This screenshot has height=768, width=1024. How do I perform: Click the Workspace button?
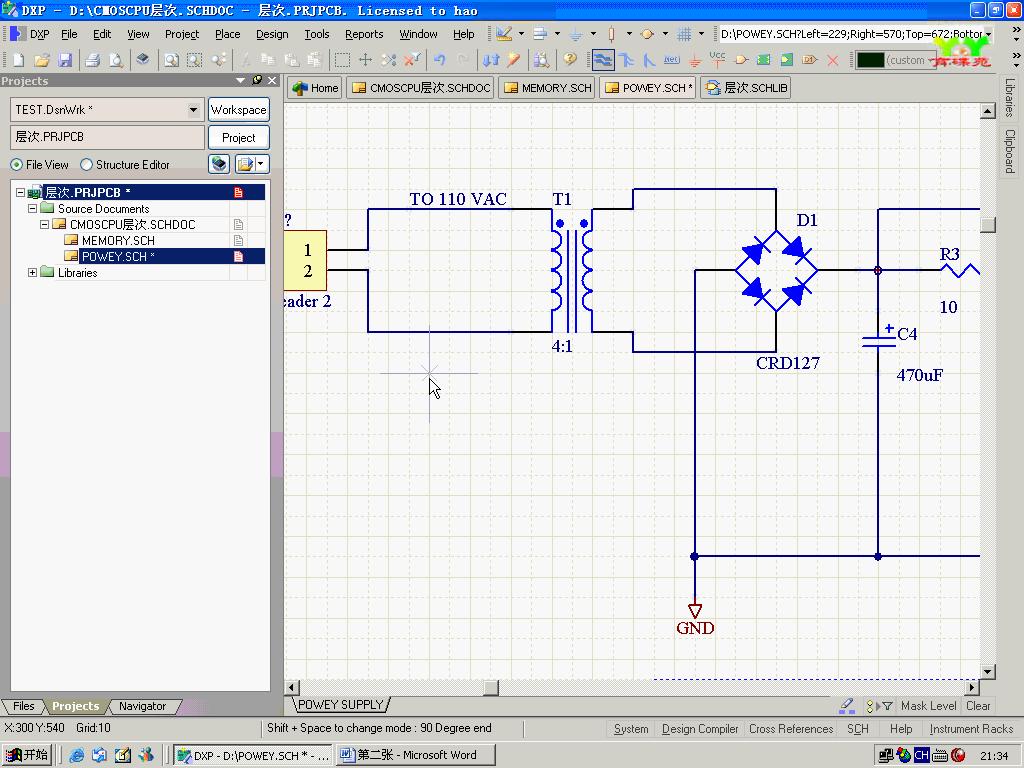(x=238, y=110)
